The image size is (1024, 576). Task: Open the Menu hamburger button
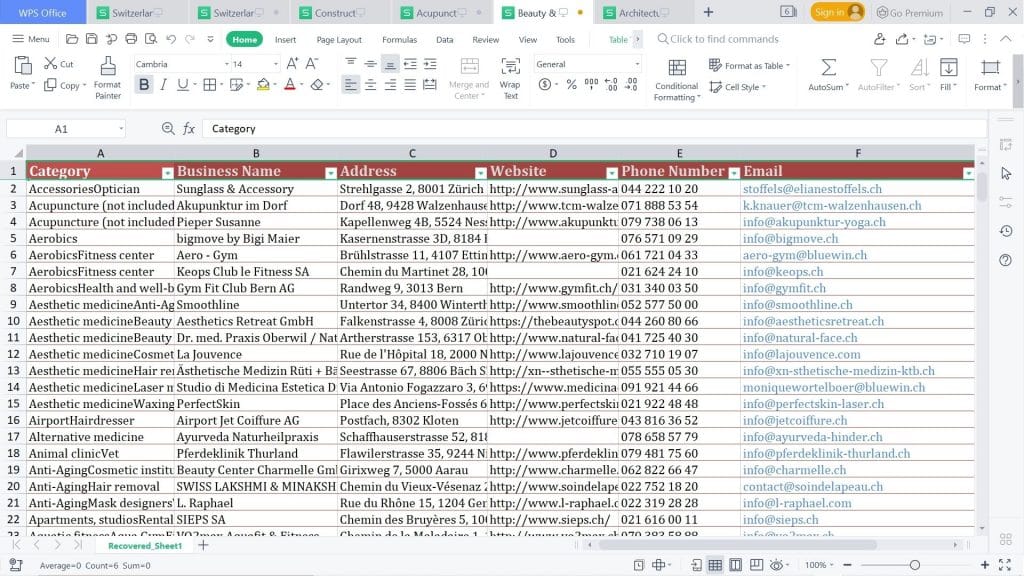tap(31, 39)
